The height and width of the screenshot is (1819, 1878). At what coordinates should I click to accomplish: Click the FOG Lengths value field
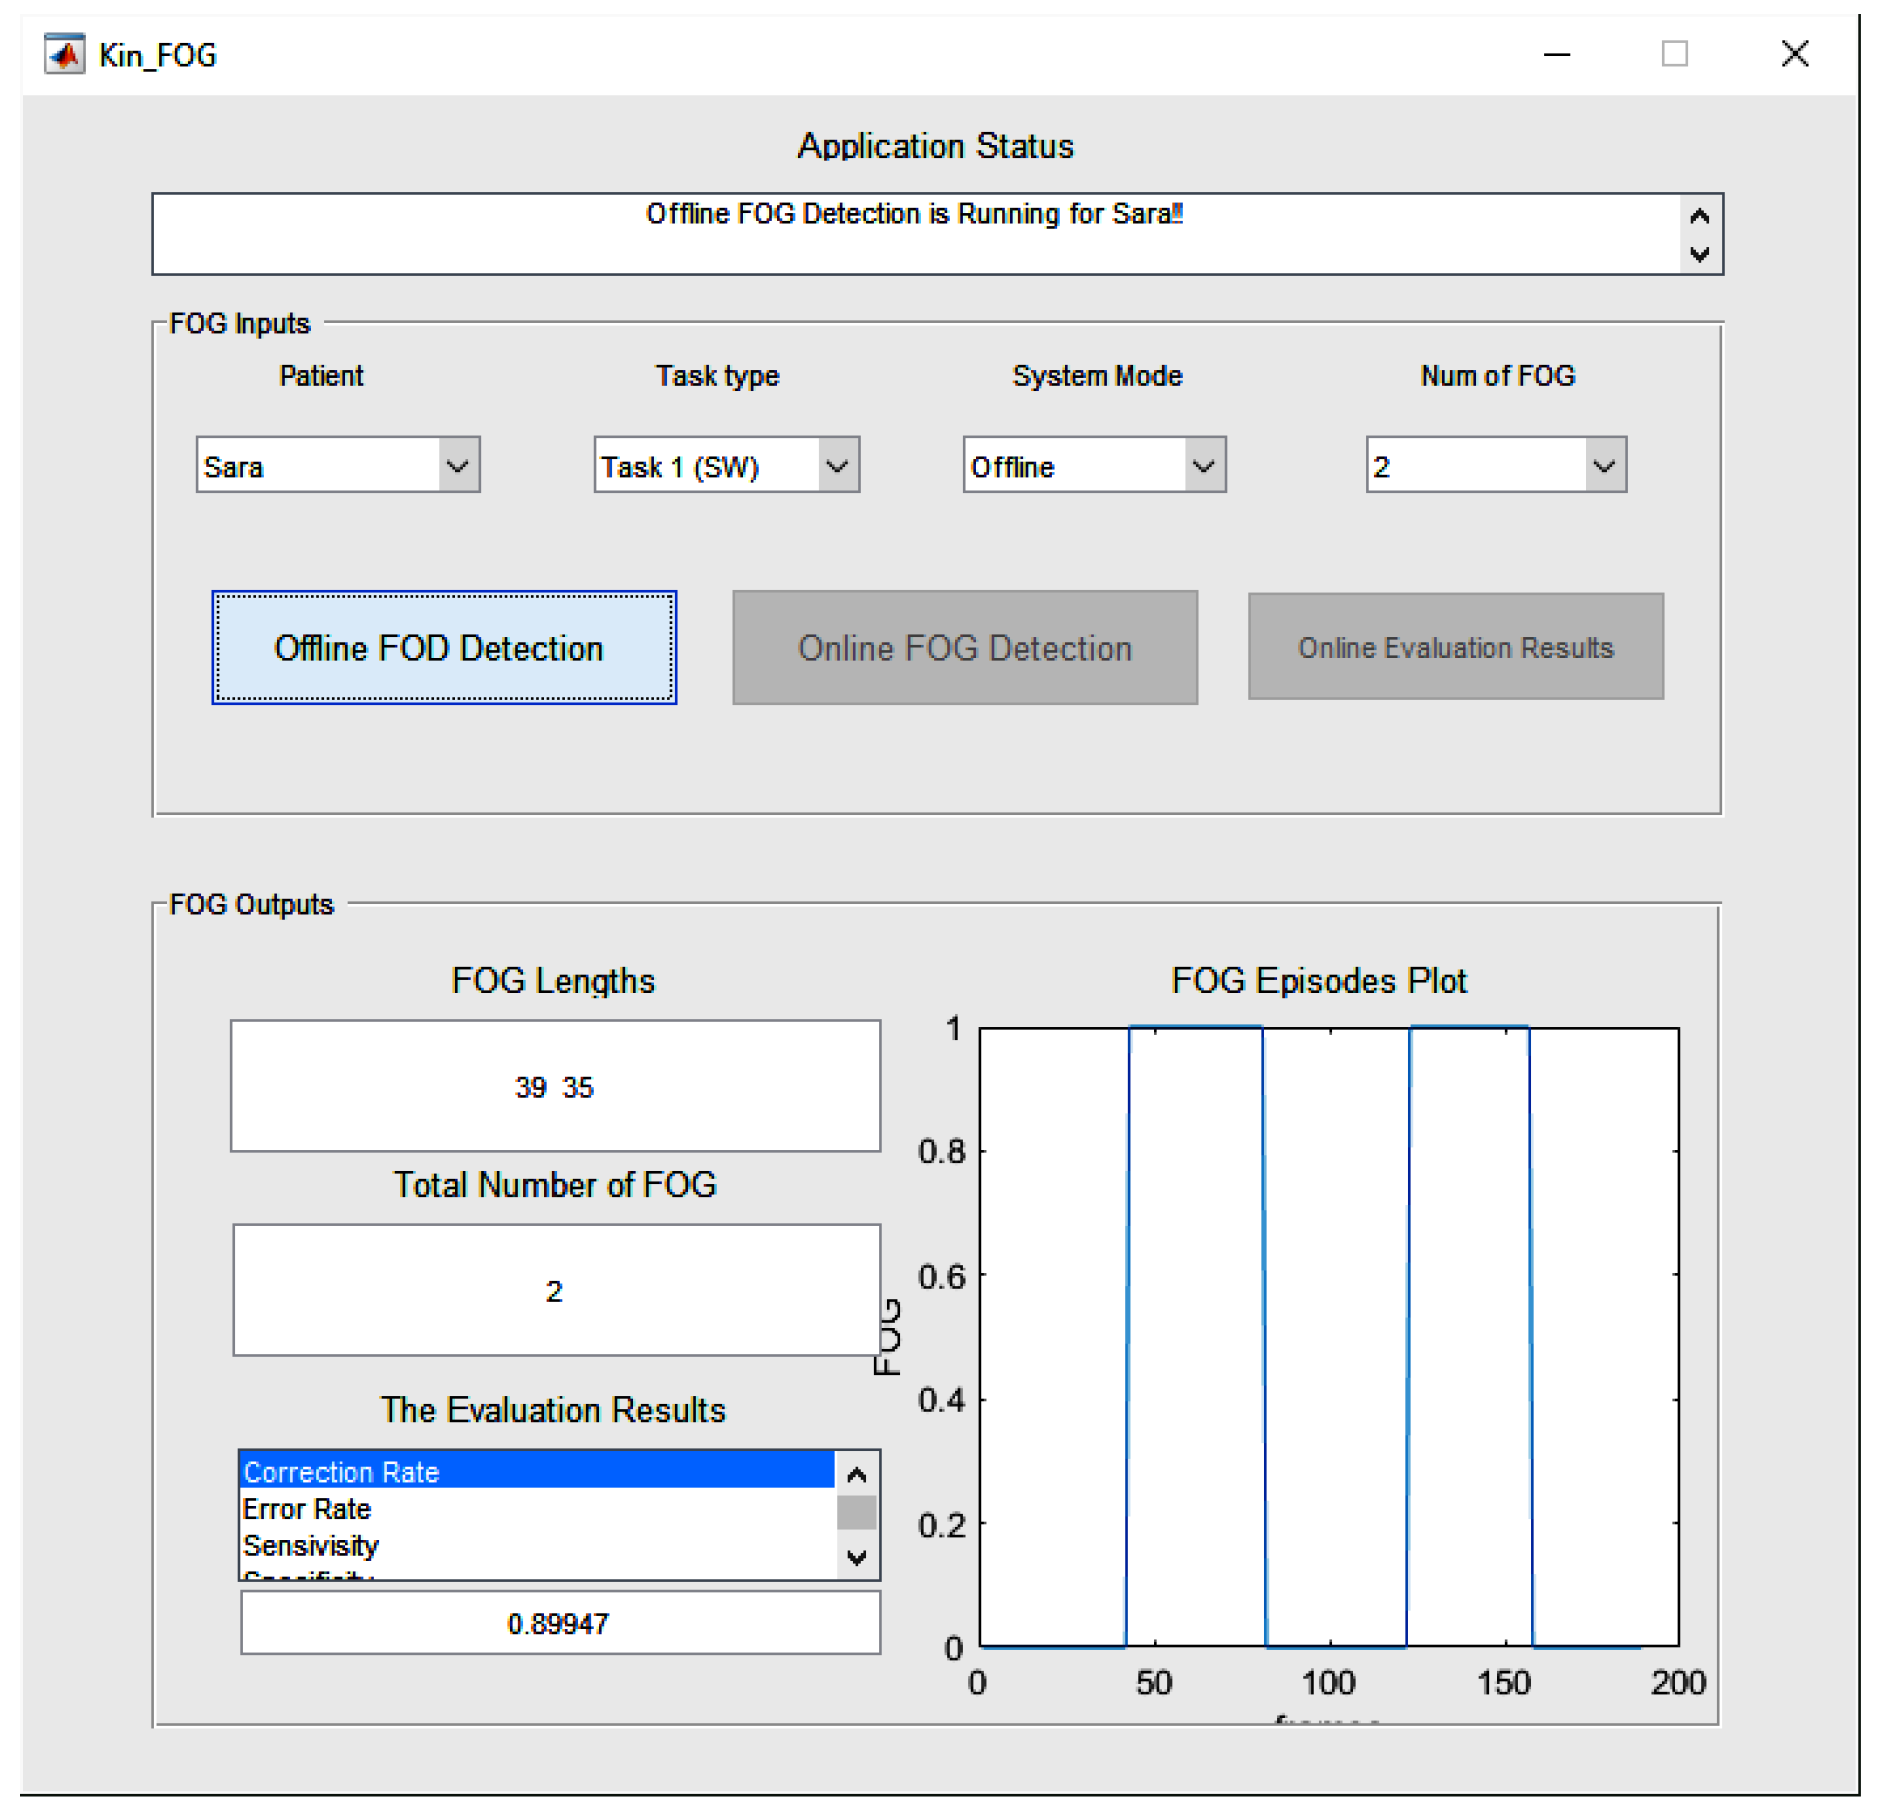[x=555, y=1086]
